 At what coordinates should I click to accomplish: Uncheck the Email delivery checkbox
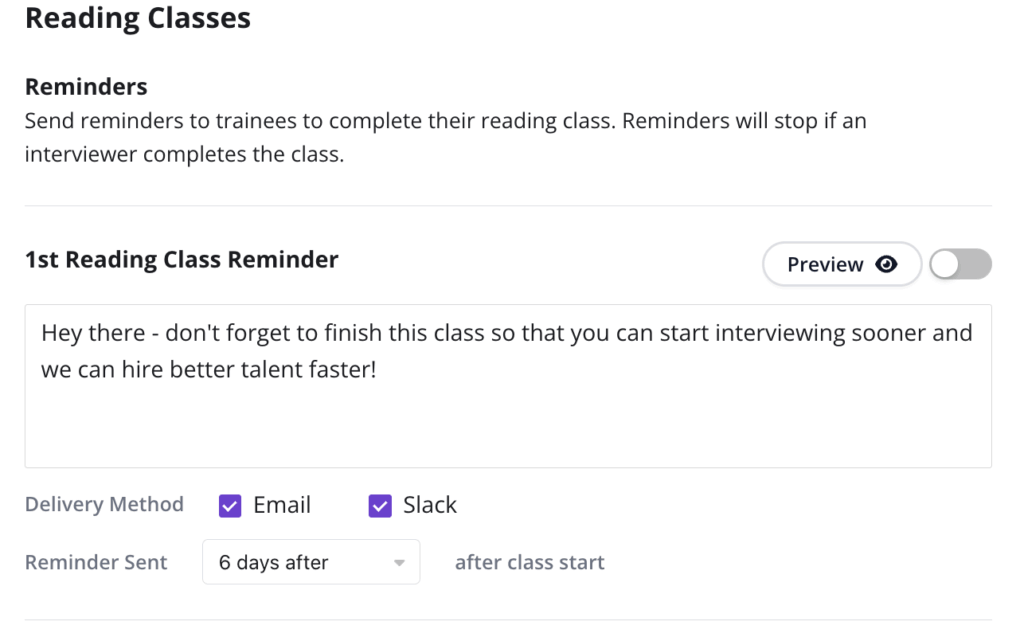tap(230, 505)
